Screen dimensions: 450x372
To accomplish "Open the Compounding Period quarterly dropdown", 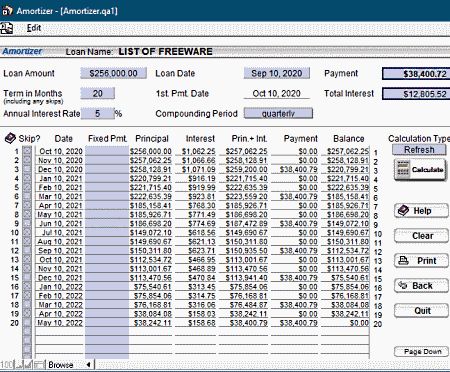I will (278, 113).
